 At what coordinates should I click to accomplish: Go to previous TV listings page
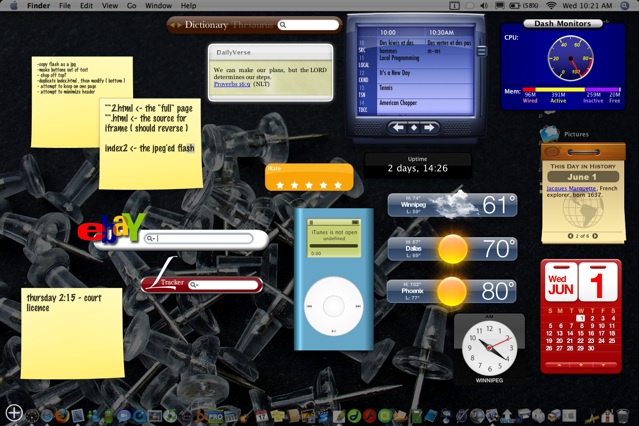[x=398, y=128]
